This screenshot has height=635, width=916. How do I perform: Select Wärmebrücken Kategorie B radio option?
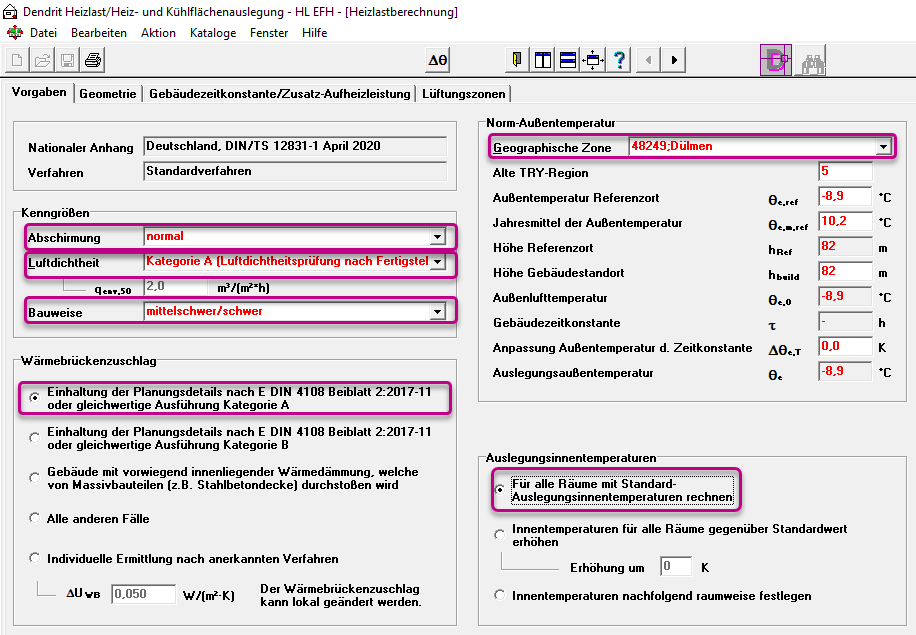[34, 438]
